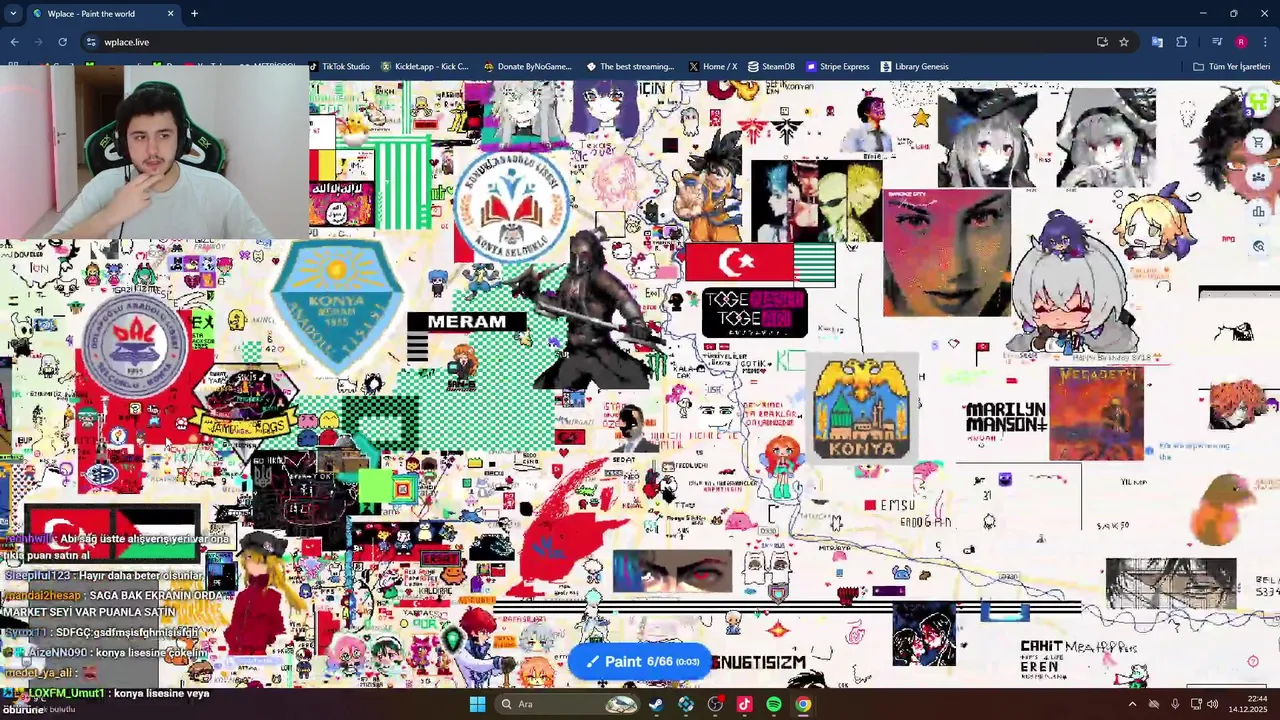
Task: Open the Extensions puzzle icon
Action: [x=1181, y=42]
